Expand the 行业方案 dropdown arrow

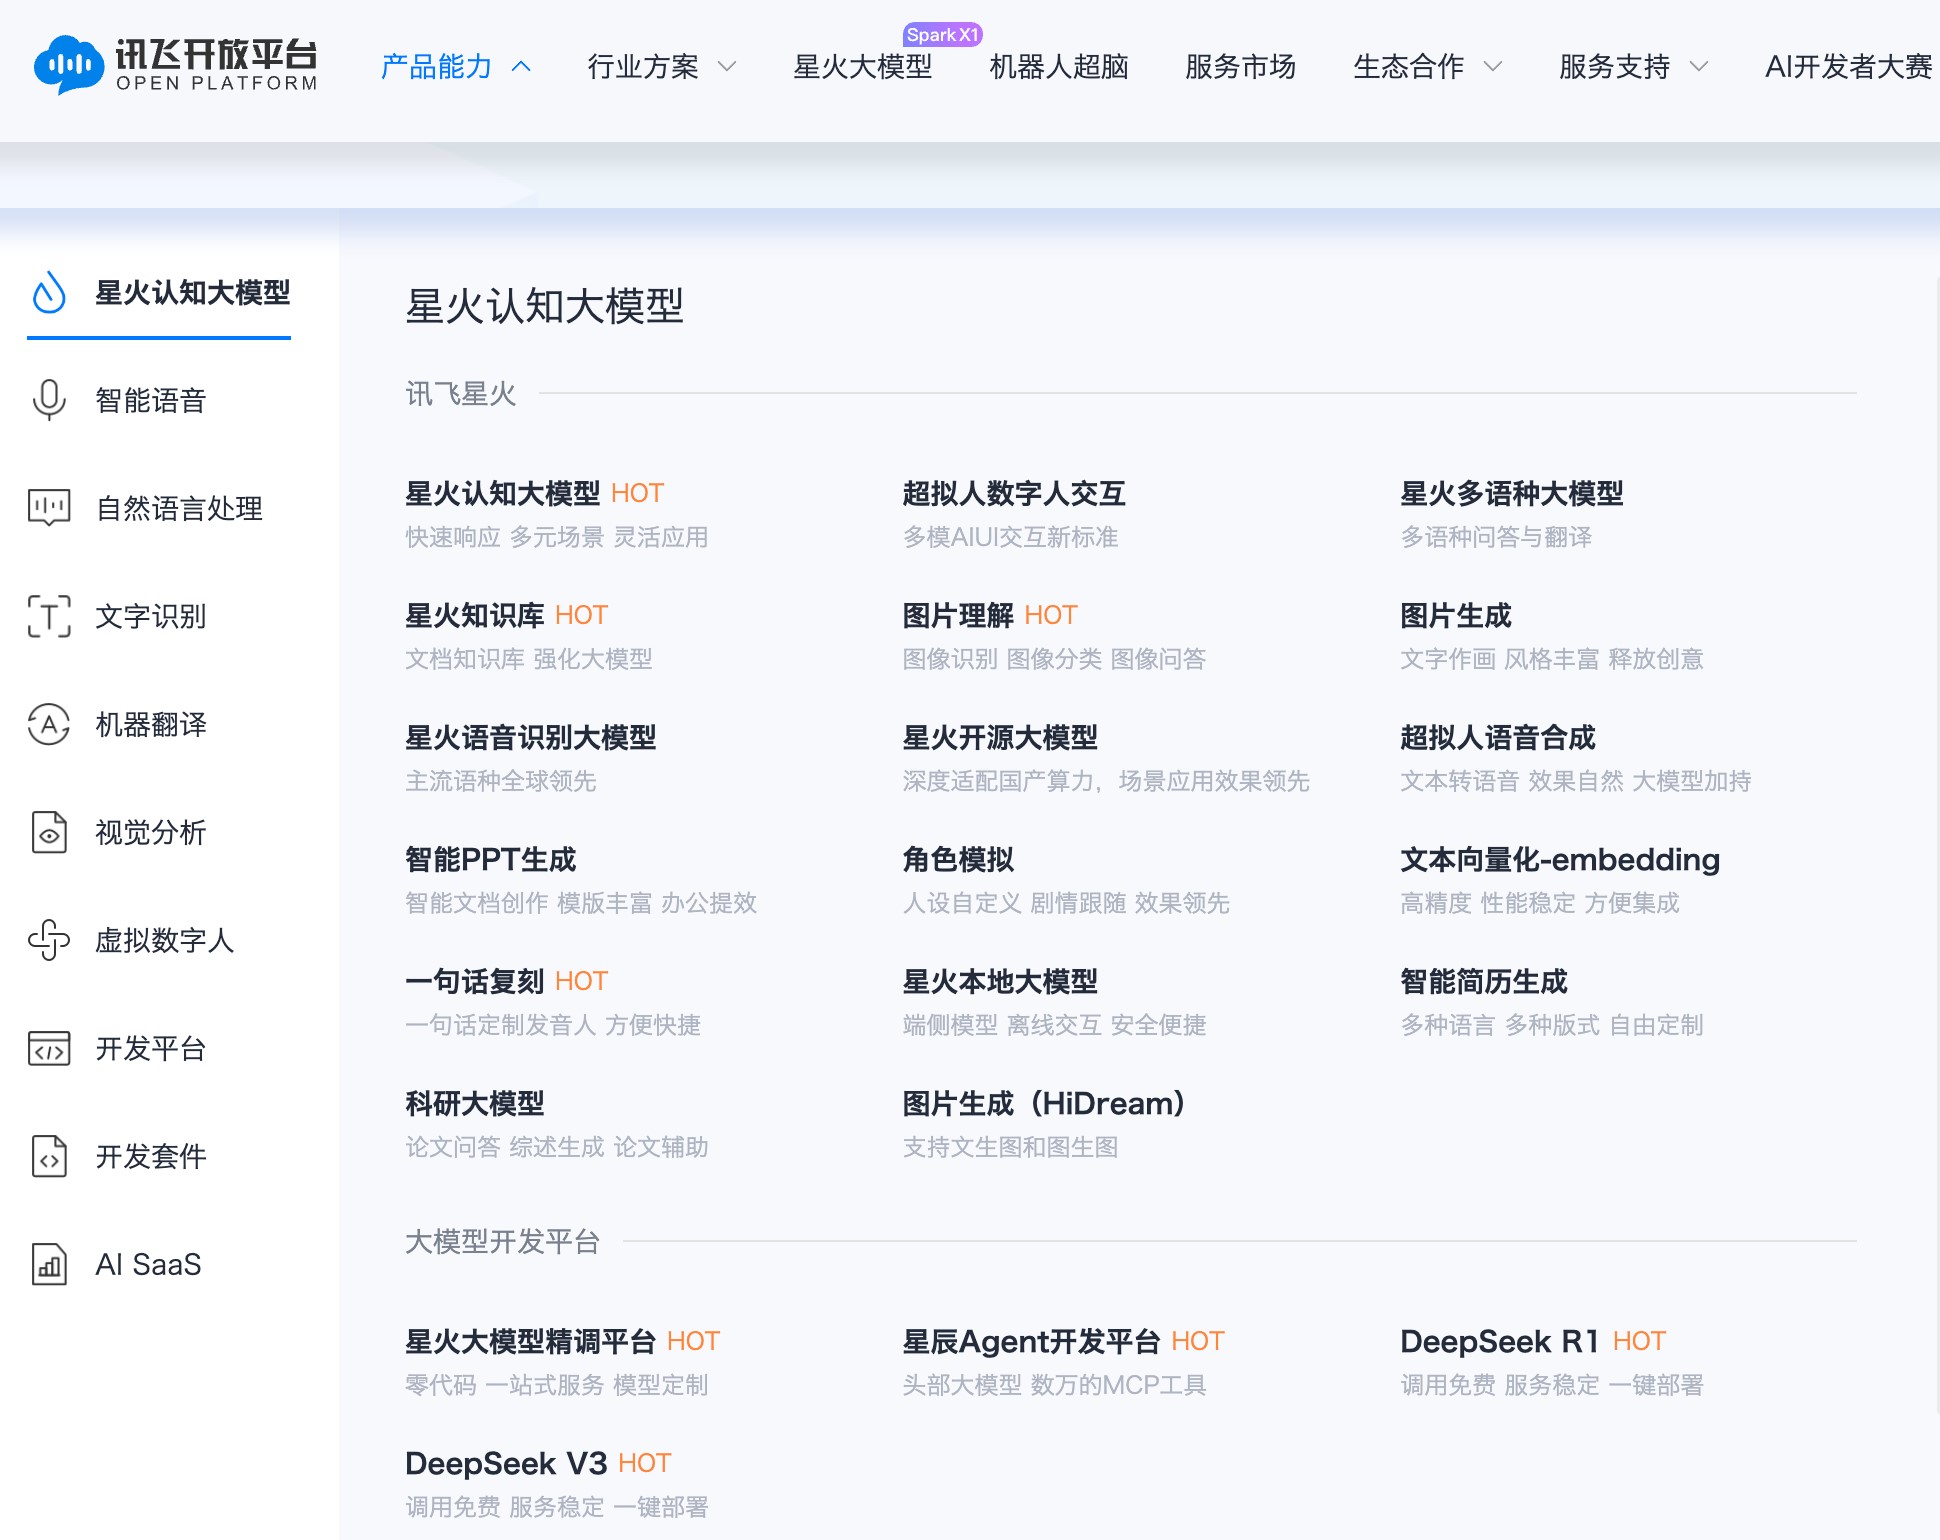coord(727,67)
